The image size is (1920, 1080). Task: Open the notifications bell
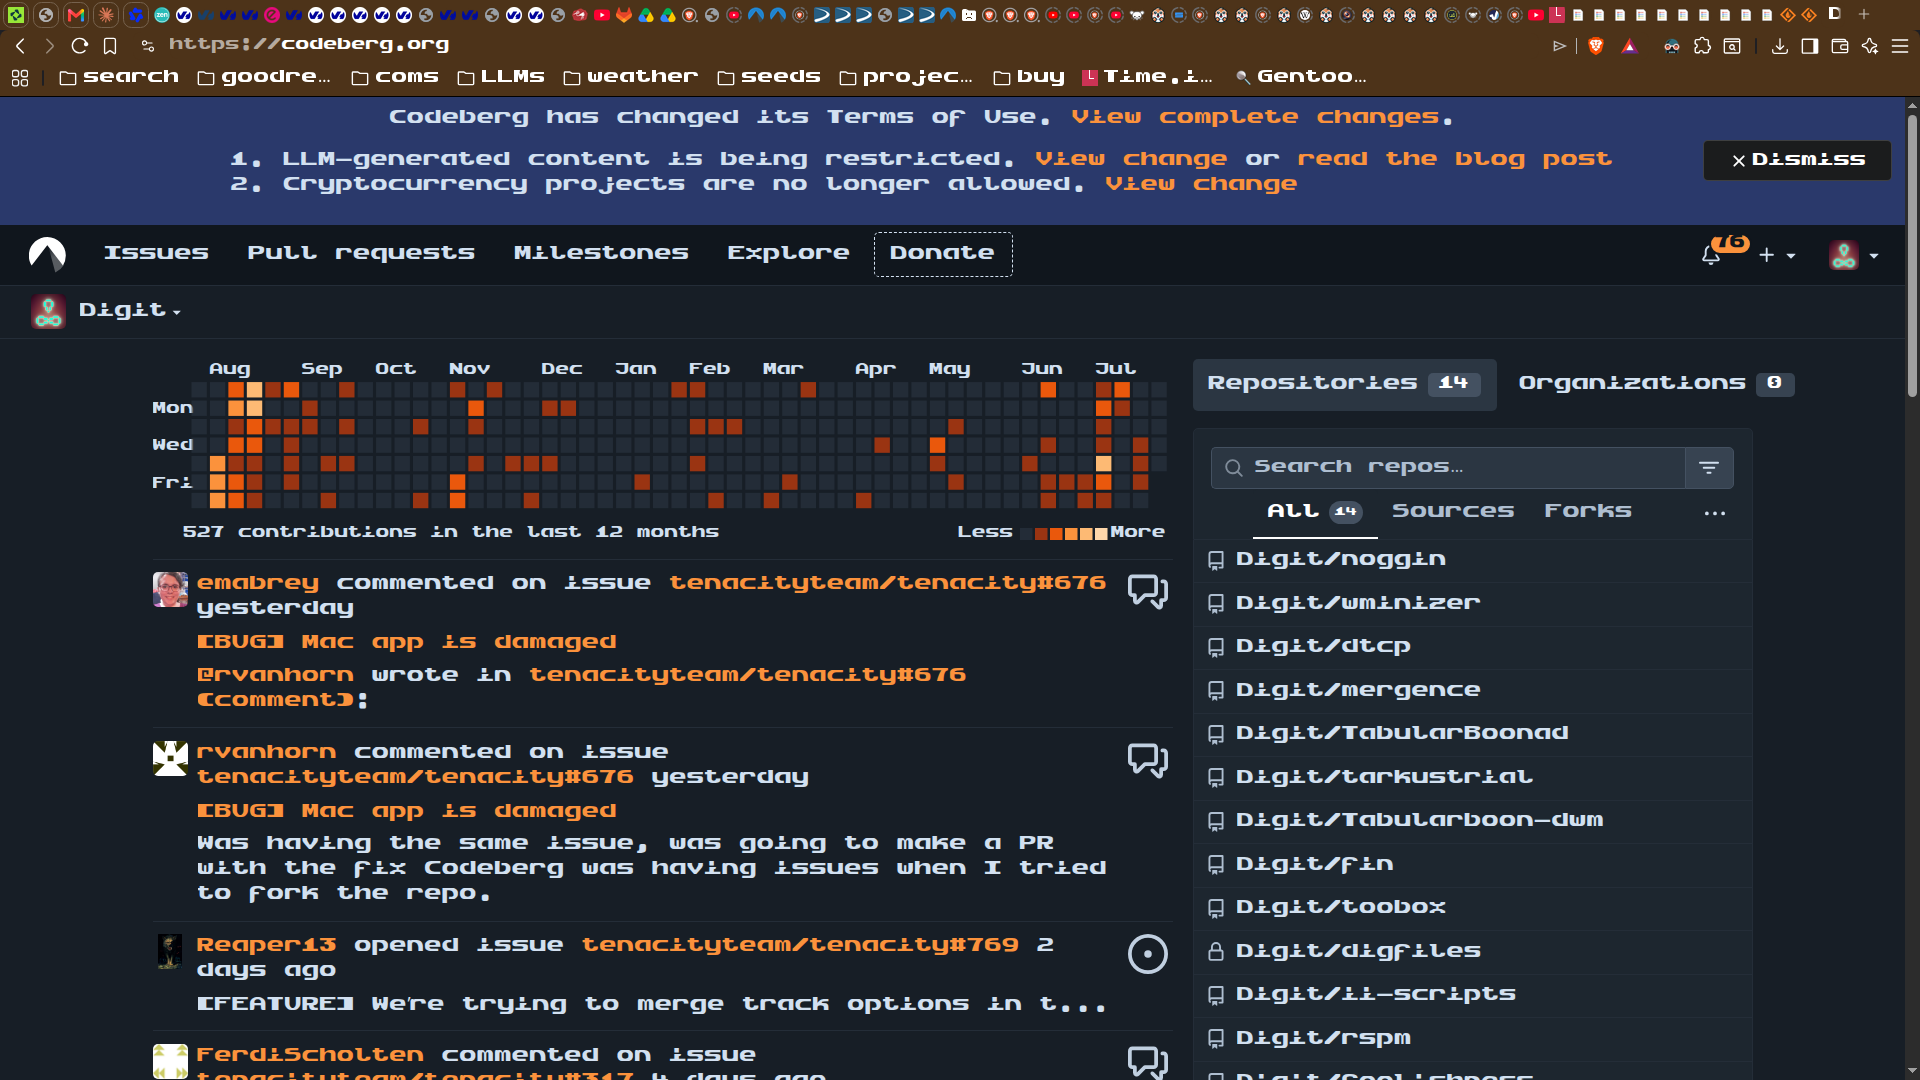click(x=1711, y=256)
